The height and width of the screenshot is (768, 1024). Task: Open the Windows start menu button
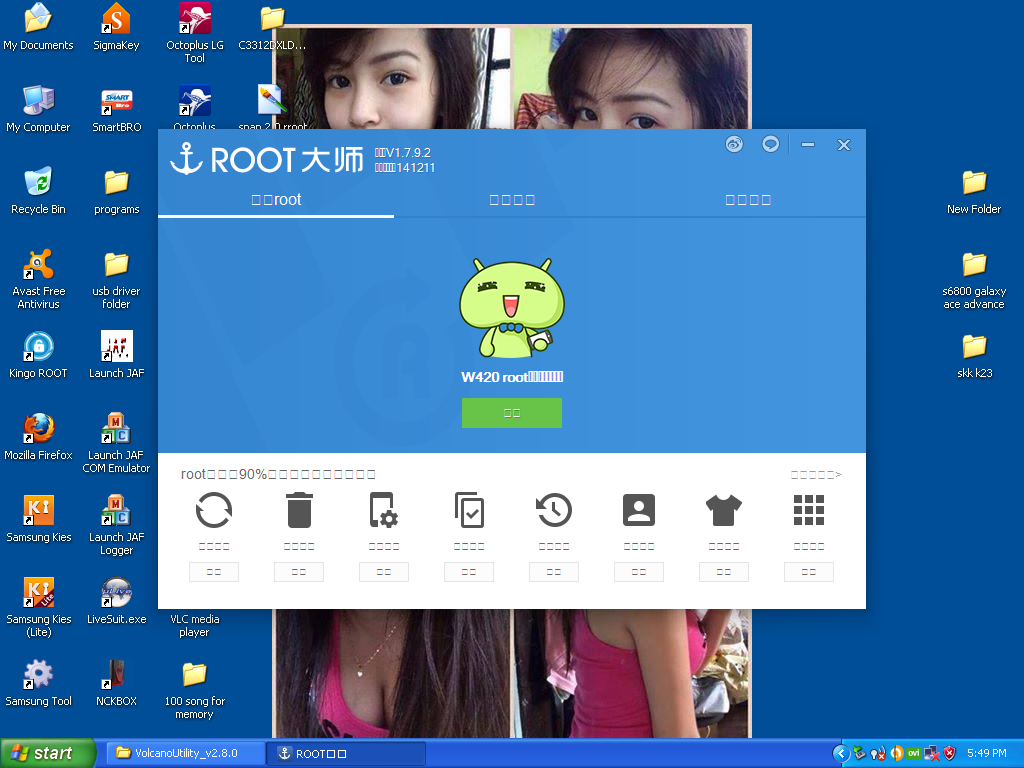coord(48,753)
